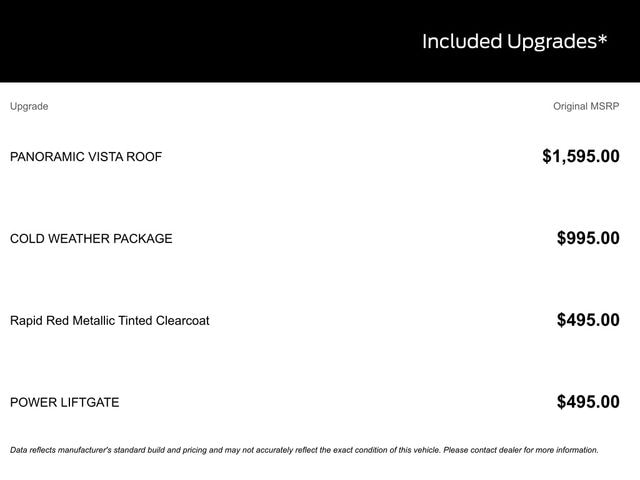Click the $1,595.00 price
This screenshot has height=480, width=640.
tap(580, 156)
